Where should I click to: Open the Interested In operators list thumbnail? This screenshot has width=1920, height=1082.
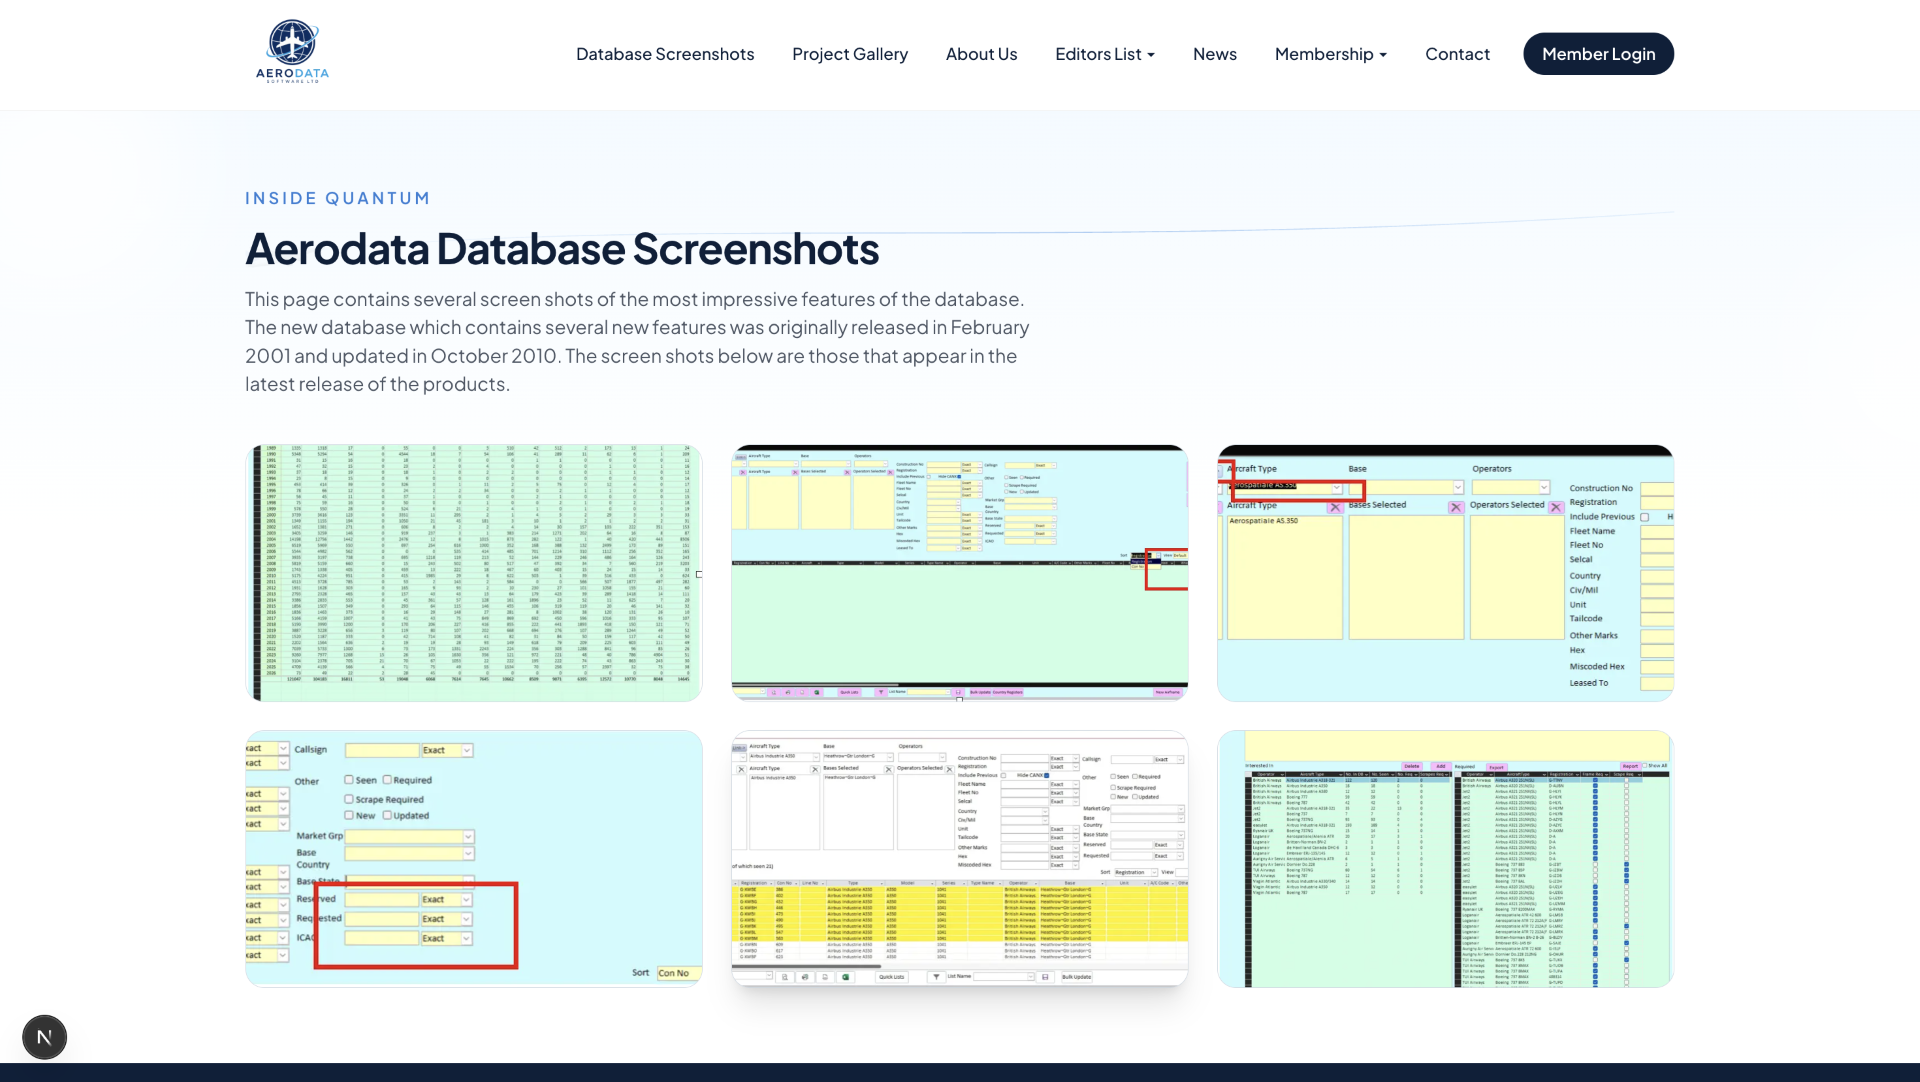[x=1445, y=859]
